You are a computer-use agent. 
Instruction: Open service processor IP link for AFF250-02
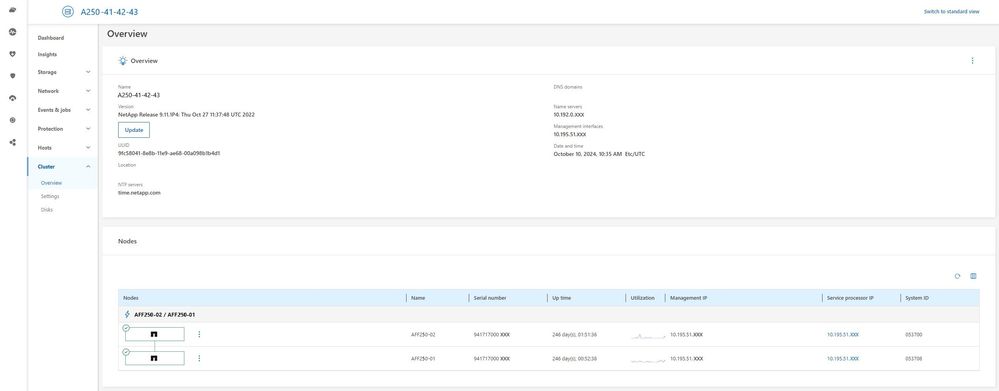[842, 334]
